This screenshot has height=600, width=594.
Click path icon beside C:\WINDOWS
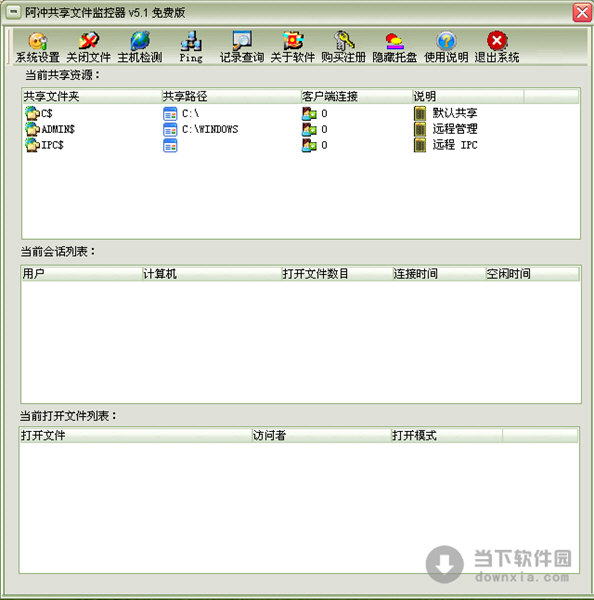pyautogui.click(x=170, y=129)
